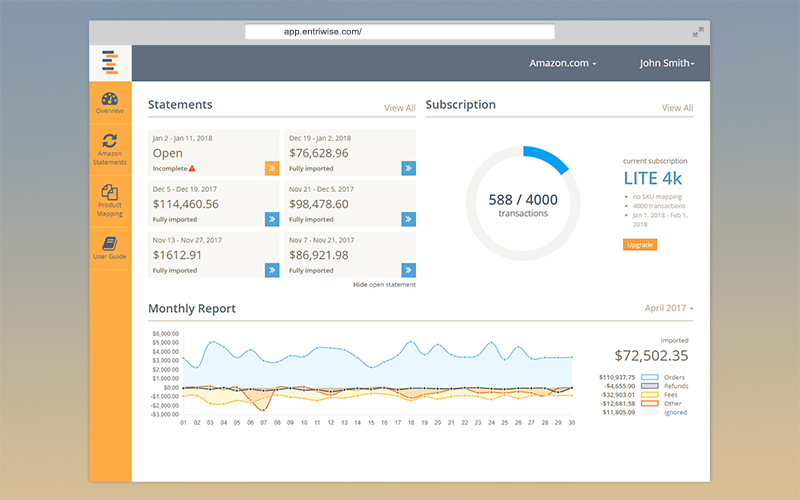800x500 pixels.
Task: Click View All for Subscription
Action: point(677,108)
